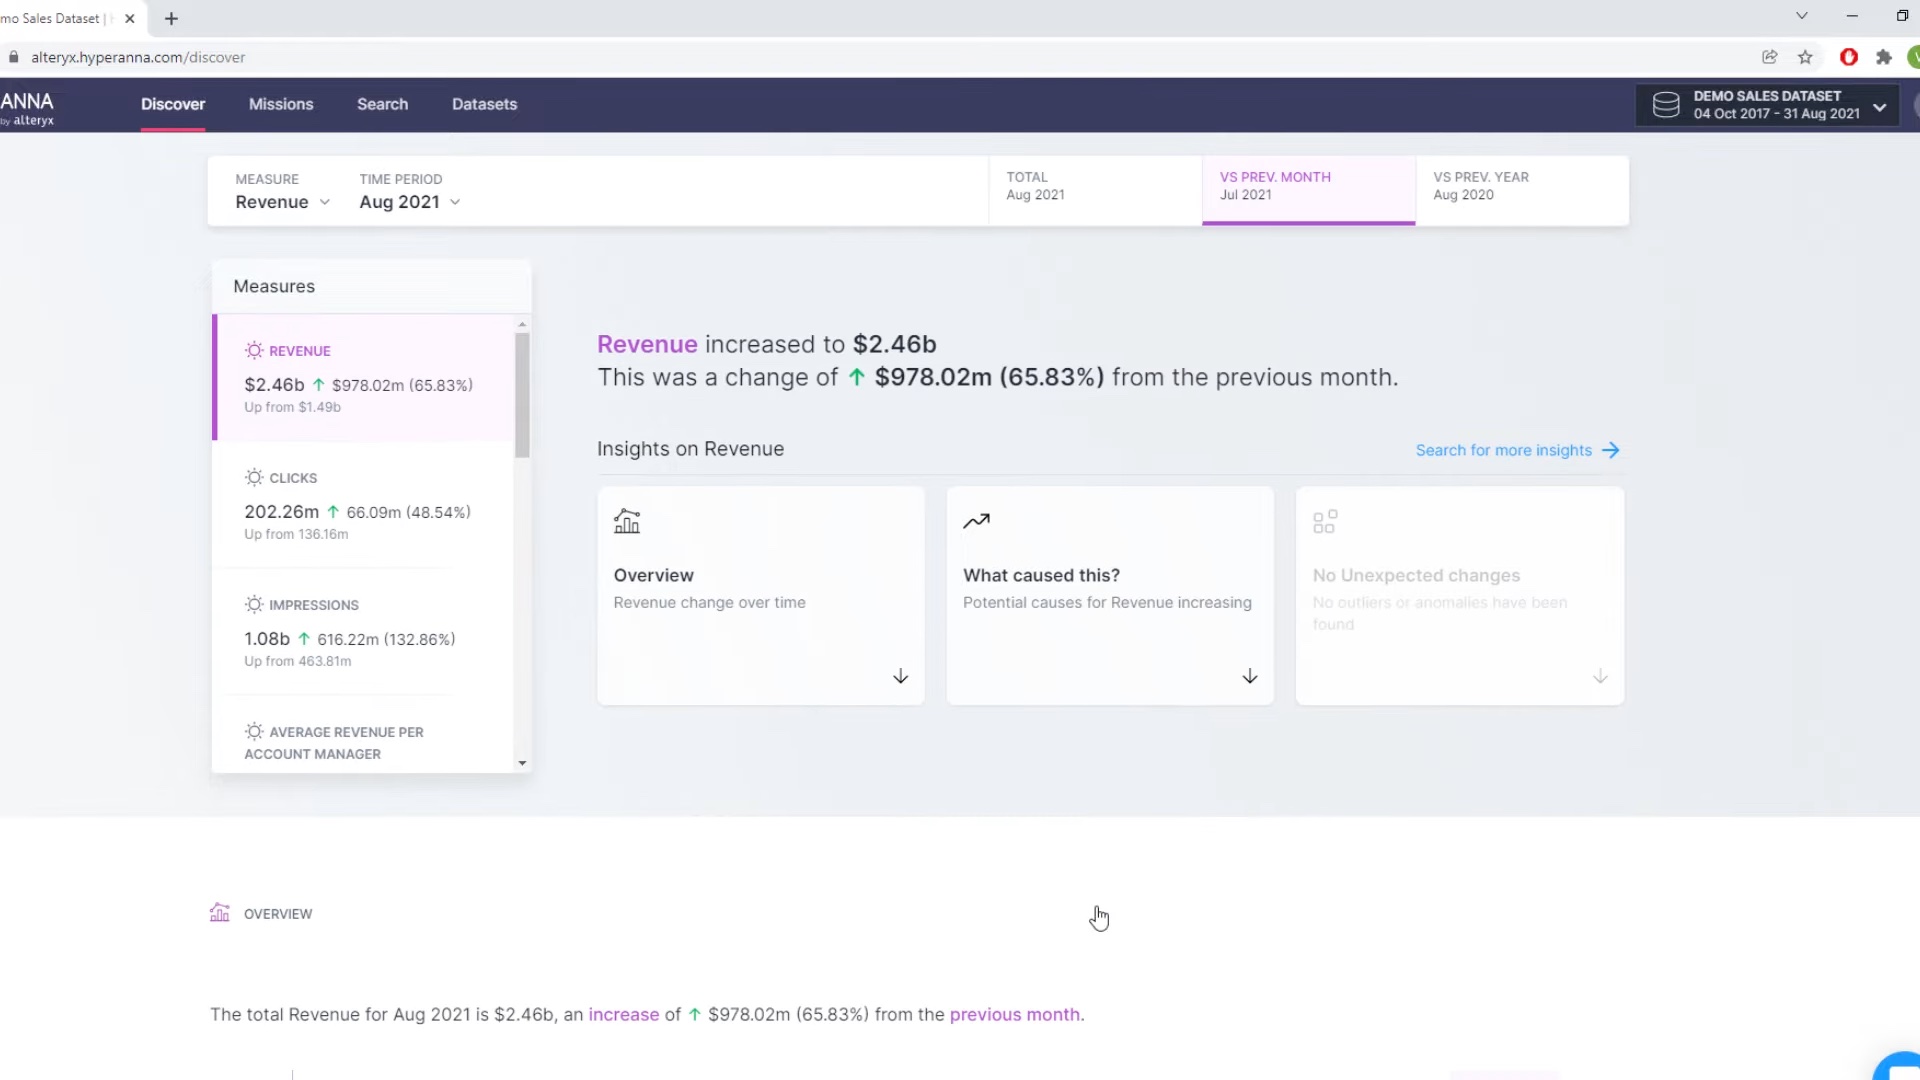Viewport: 1920px width, 1080px height.
Task: Switch to the Missions tab
Action: point(281,104)
